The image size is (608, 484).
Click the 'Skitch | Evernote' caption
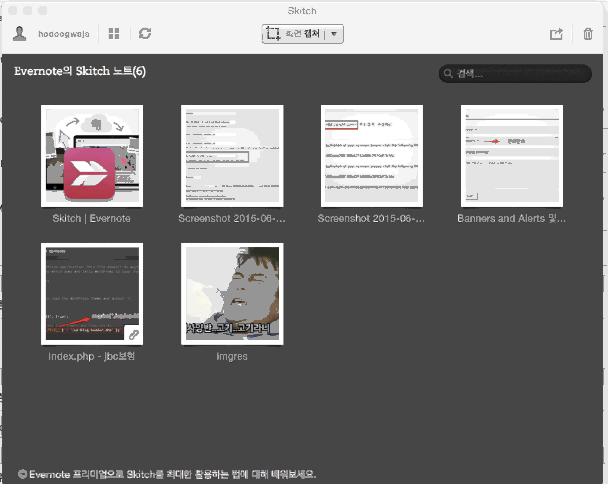click(92, 218)
